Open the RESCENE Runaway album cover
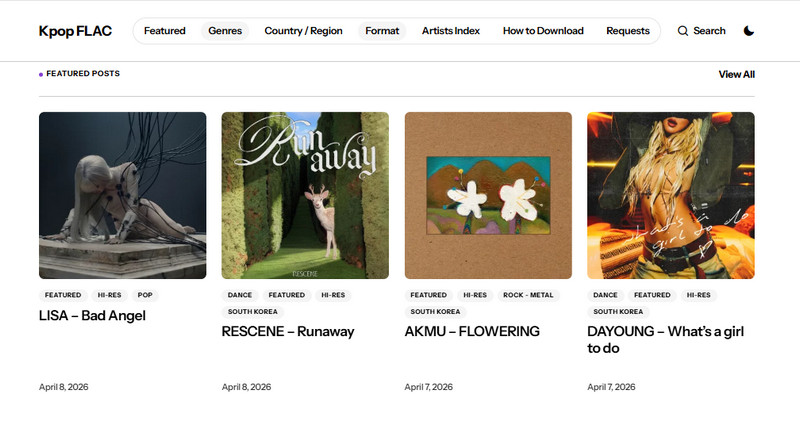This screenshot has width=800, height=425. (x=305, y=195)
